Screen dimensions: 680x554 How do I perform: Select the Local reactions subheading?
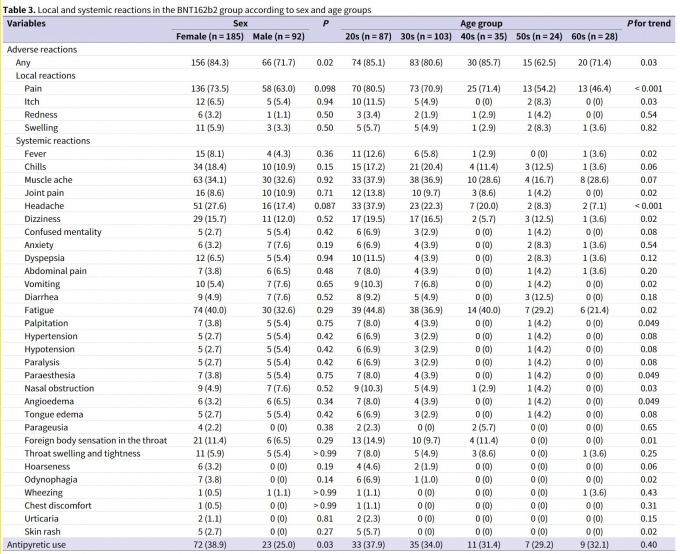tap(46, 75)
